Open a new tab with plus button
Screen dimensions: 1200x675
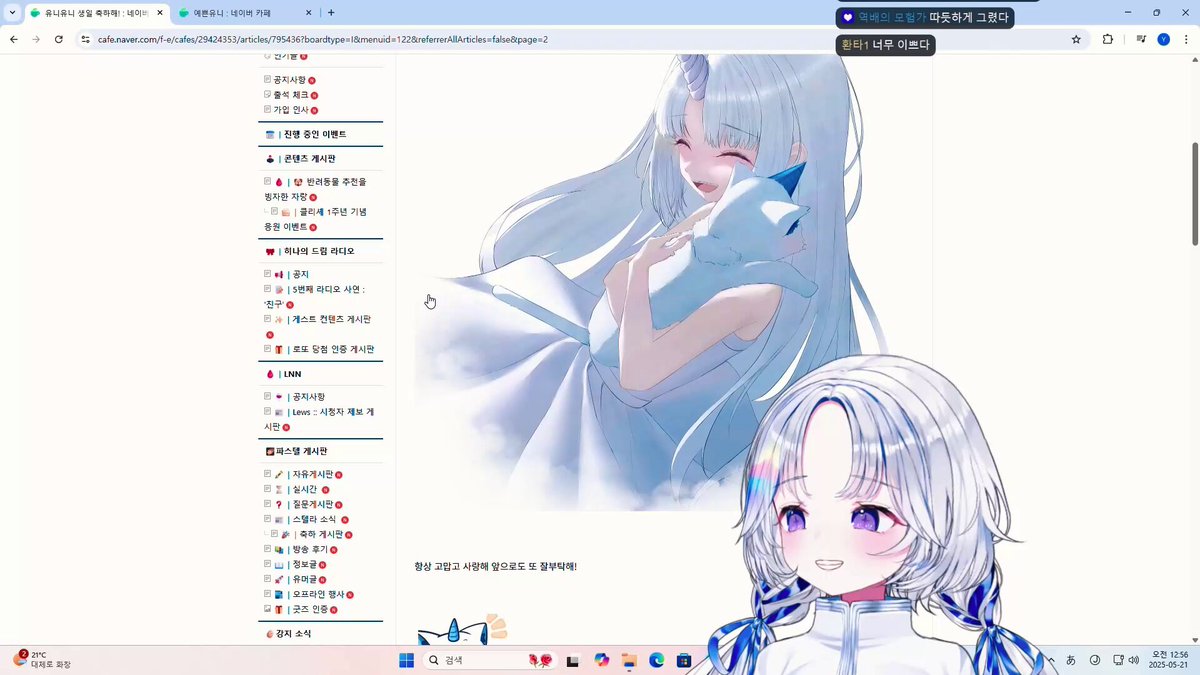tap(331, 13)
